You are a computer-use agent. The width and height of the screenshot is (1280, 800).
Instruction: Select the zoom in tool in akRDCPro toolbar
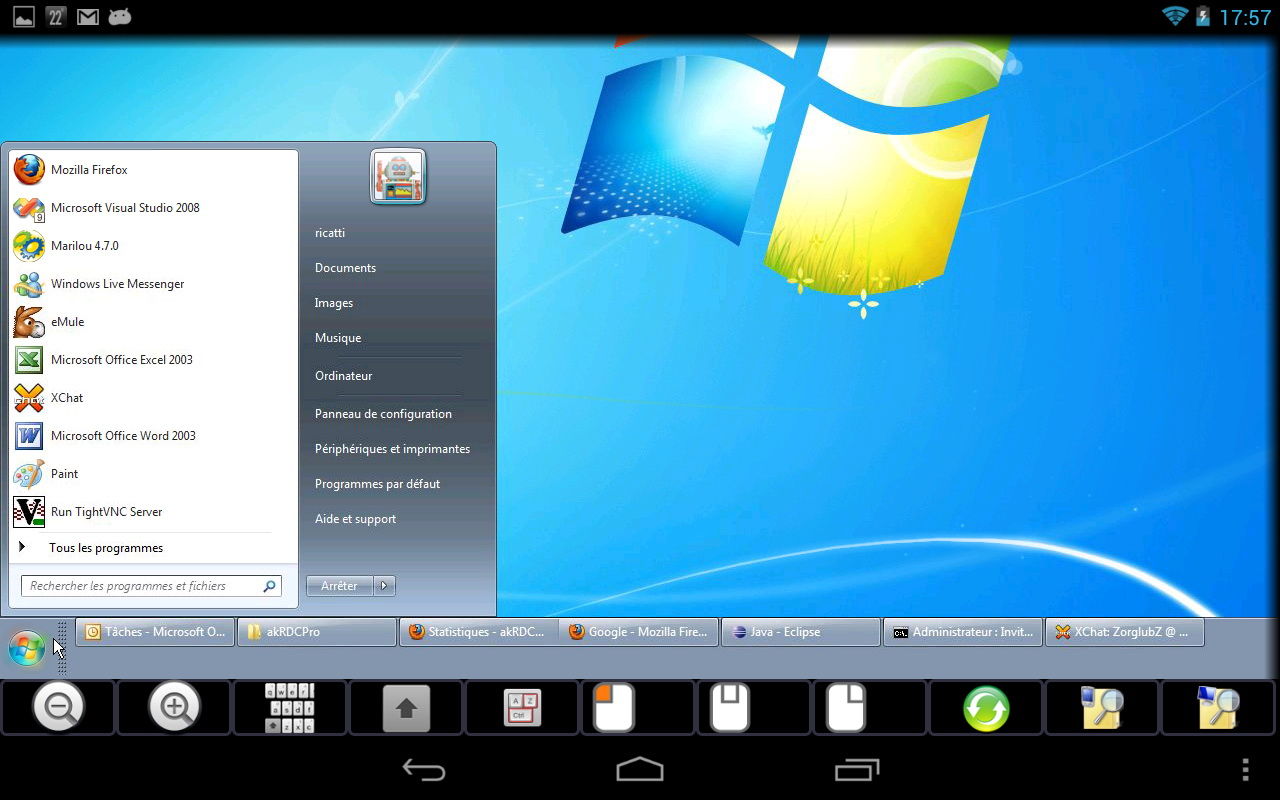174,707
